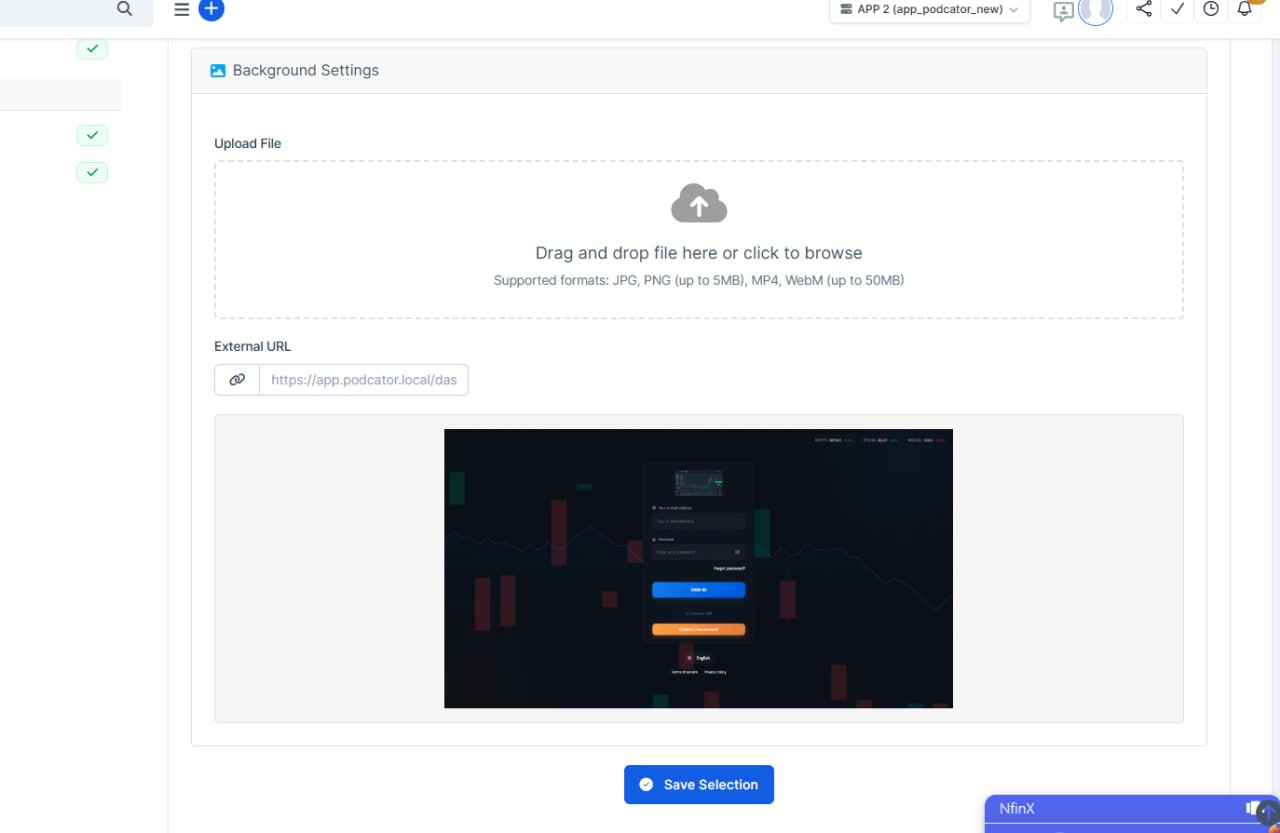Click the drag and drop upload area text
This screenshot has width=1280, height=833.
pos(698,253)
